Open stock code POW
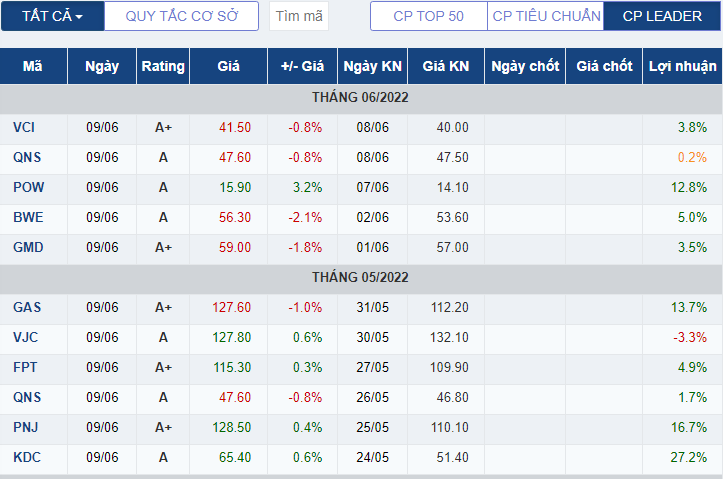The width and height of the screenshot is (723, 479). 29,188
